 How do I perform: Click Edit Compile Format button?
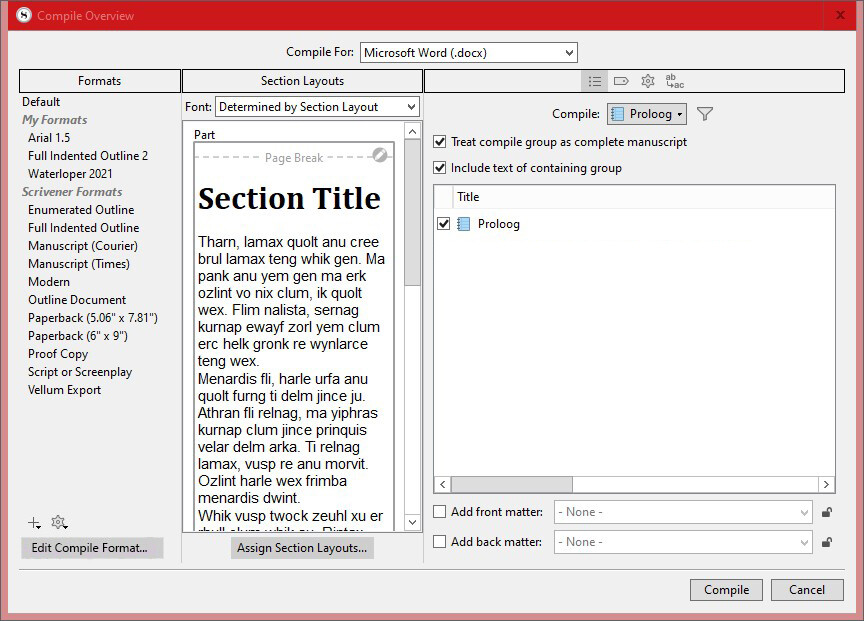pyautogui.click(x=92, y=548)
